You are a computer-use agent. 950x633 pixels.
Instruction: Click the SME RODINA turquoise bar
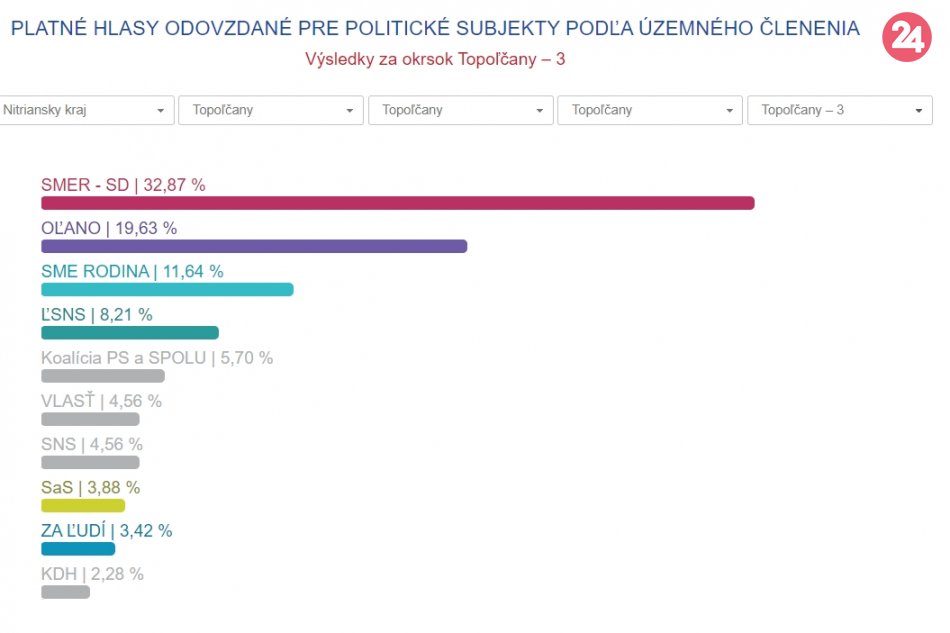(x=167, y=289)
